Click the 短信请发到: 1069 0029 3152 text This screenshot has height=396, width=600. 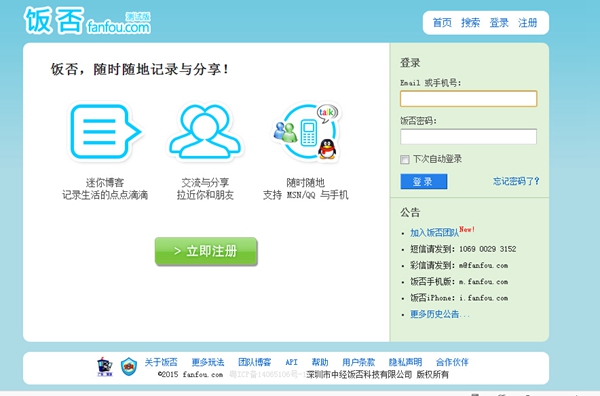pos(463,249)
